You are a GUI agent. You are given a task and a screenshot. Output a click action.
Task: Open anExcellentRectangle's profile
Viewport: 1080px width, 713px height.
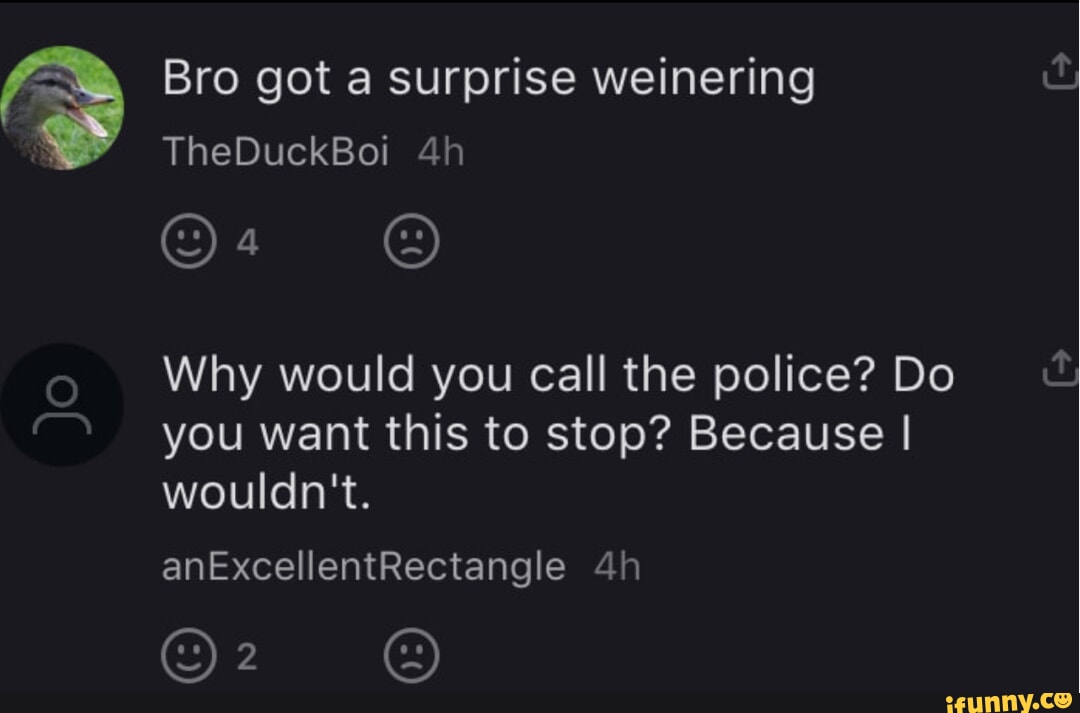point(361,565)
